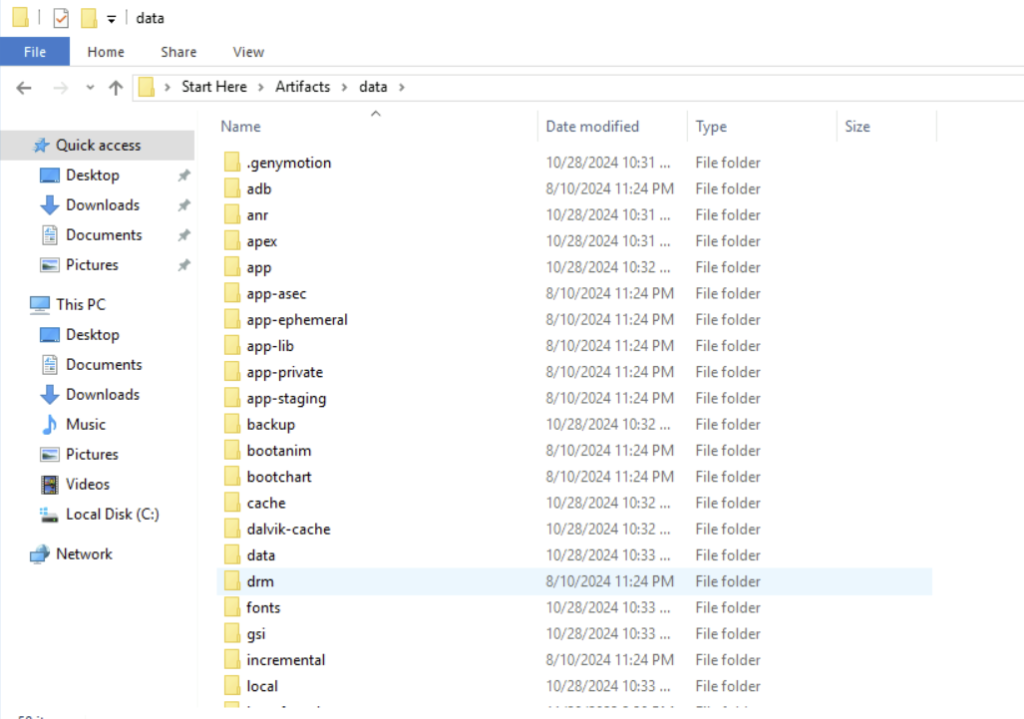Select the Network icon in sidebar
Image resolution: width=1024 pixels, height=719 pixels.
pyautogui.click(x=40, y=554)
